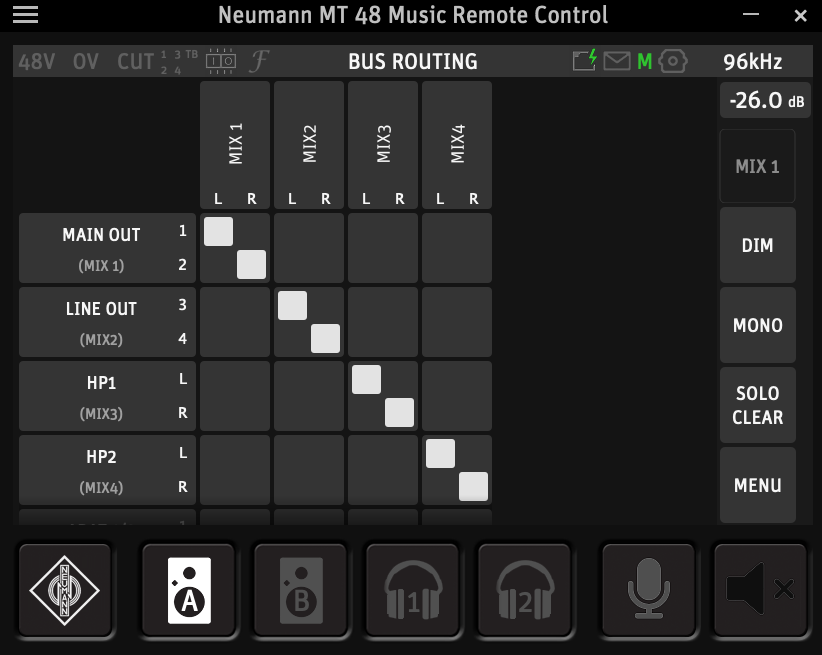Viewport: 822px width, 655px height.
Task: Toggle MIX3 R to HP1 R routing
Action: coord(399,412)
